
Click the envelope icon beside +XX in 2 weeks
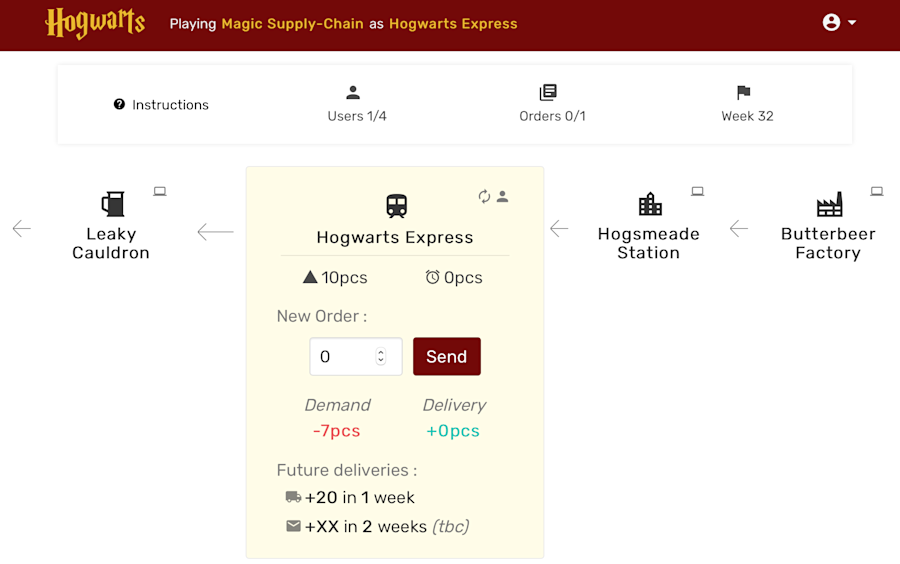coord(293,526)
